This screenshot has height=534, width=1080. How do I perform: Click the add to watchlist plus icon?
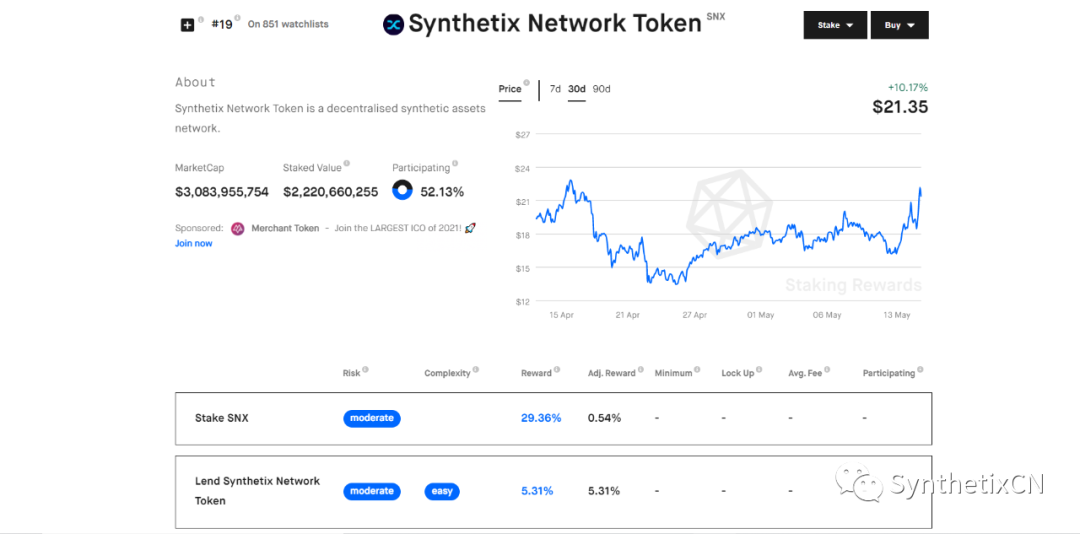point(187,24)
